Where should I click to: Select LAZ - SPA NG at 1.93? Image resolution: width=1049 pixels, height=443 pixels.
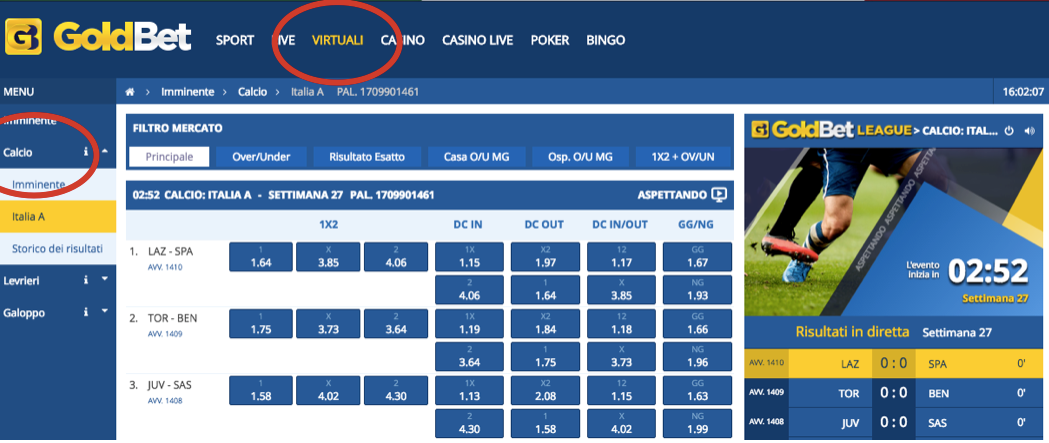click(698, 290)
